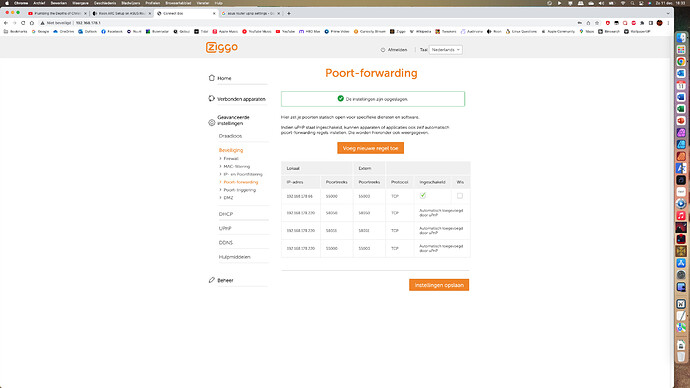The height and width of the screenshot is (388, 690).
Task: Open the Wikipedia bookmark
Action: [420, 32]
